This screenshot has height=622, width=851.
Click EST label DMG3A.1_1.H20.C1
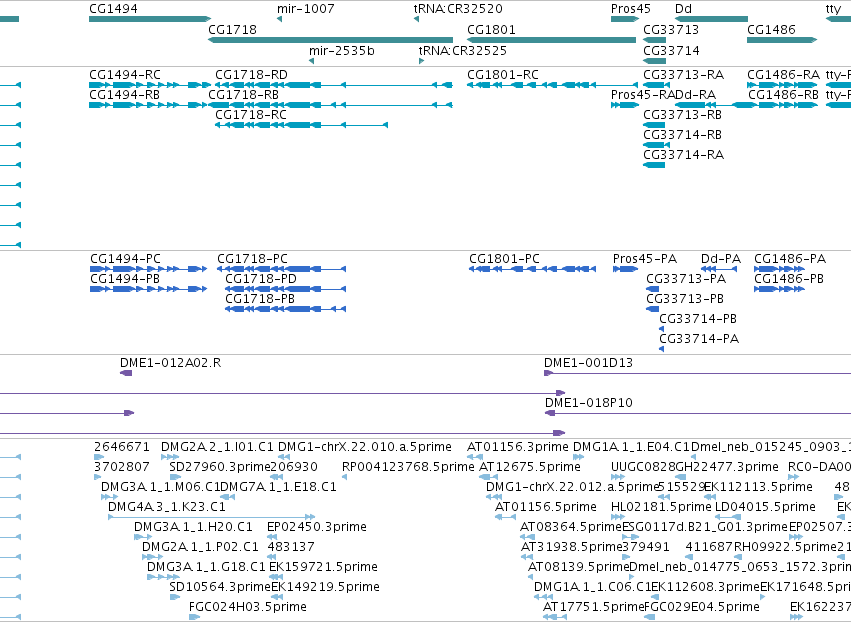tap(193, 527)
